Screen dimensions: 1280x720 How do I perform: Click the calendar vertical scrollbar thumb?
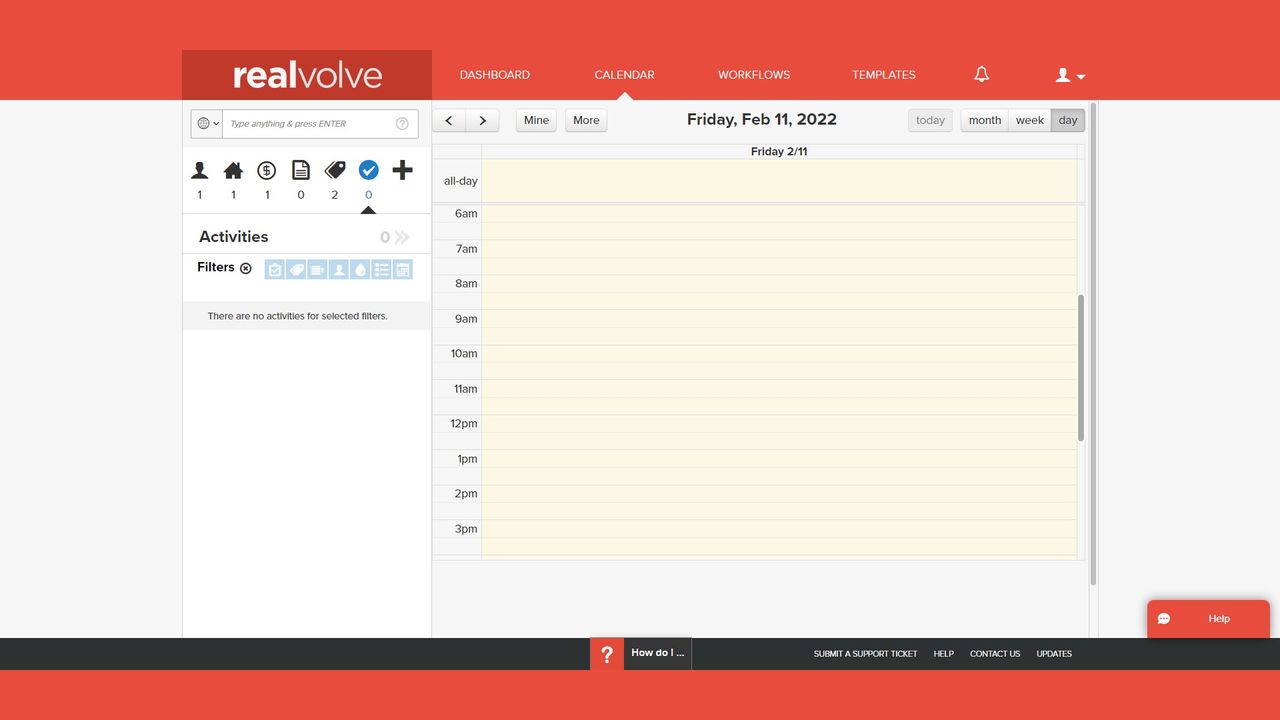click(1081, 368)
